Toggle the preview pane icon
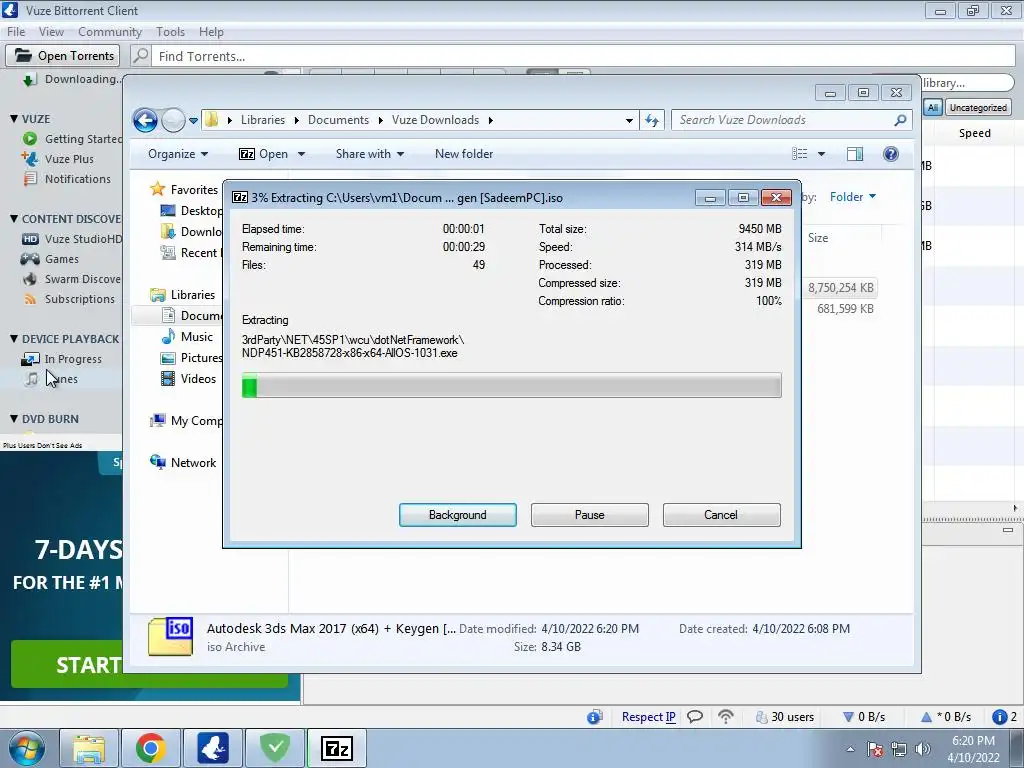 (x=855, y=154)
